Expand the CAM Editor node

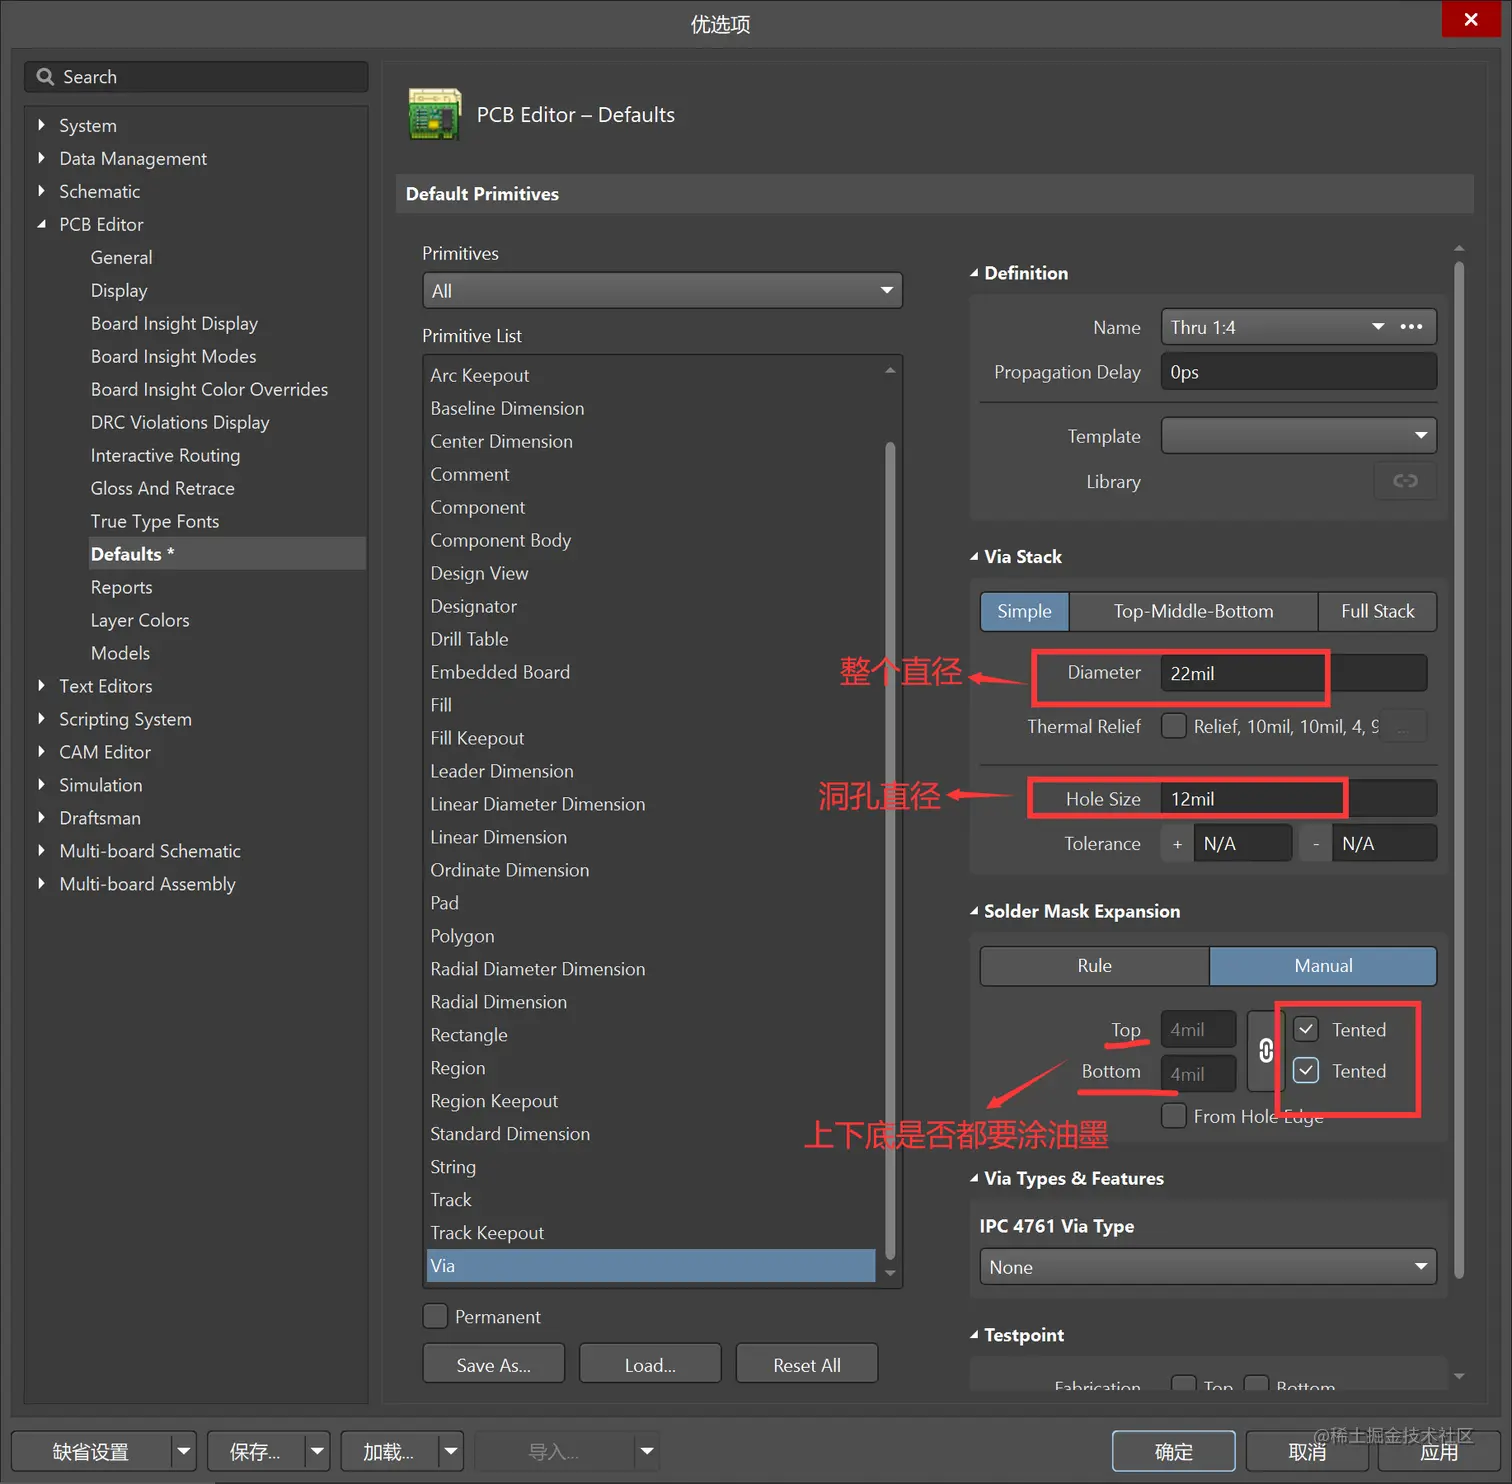pyautogui.click(x=41, y=752)
